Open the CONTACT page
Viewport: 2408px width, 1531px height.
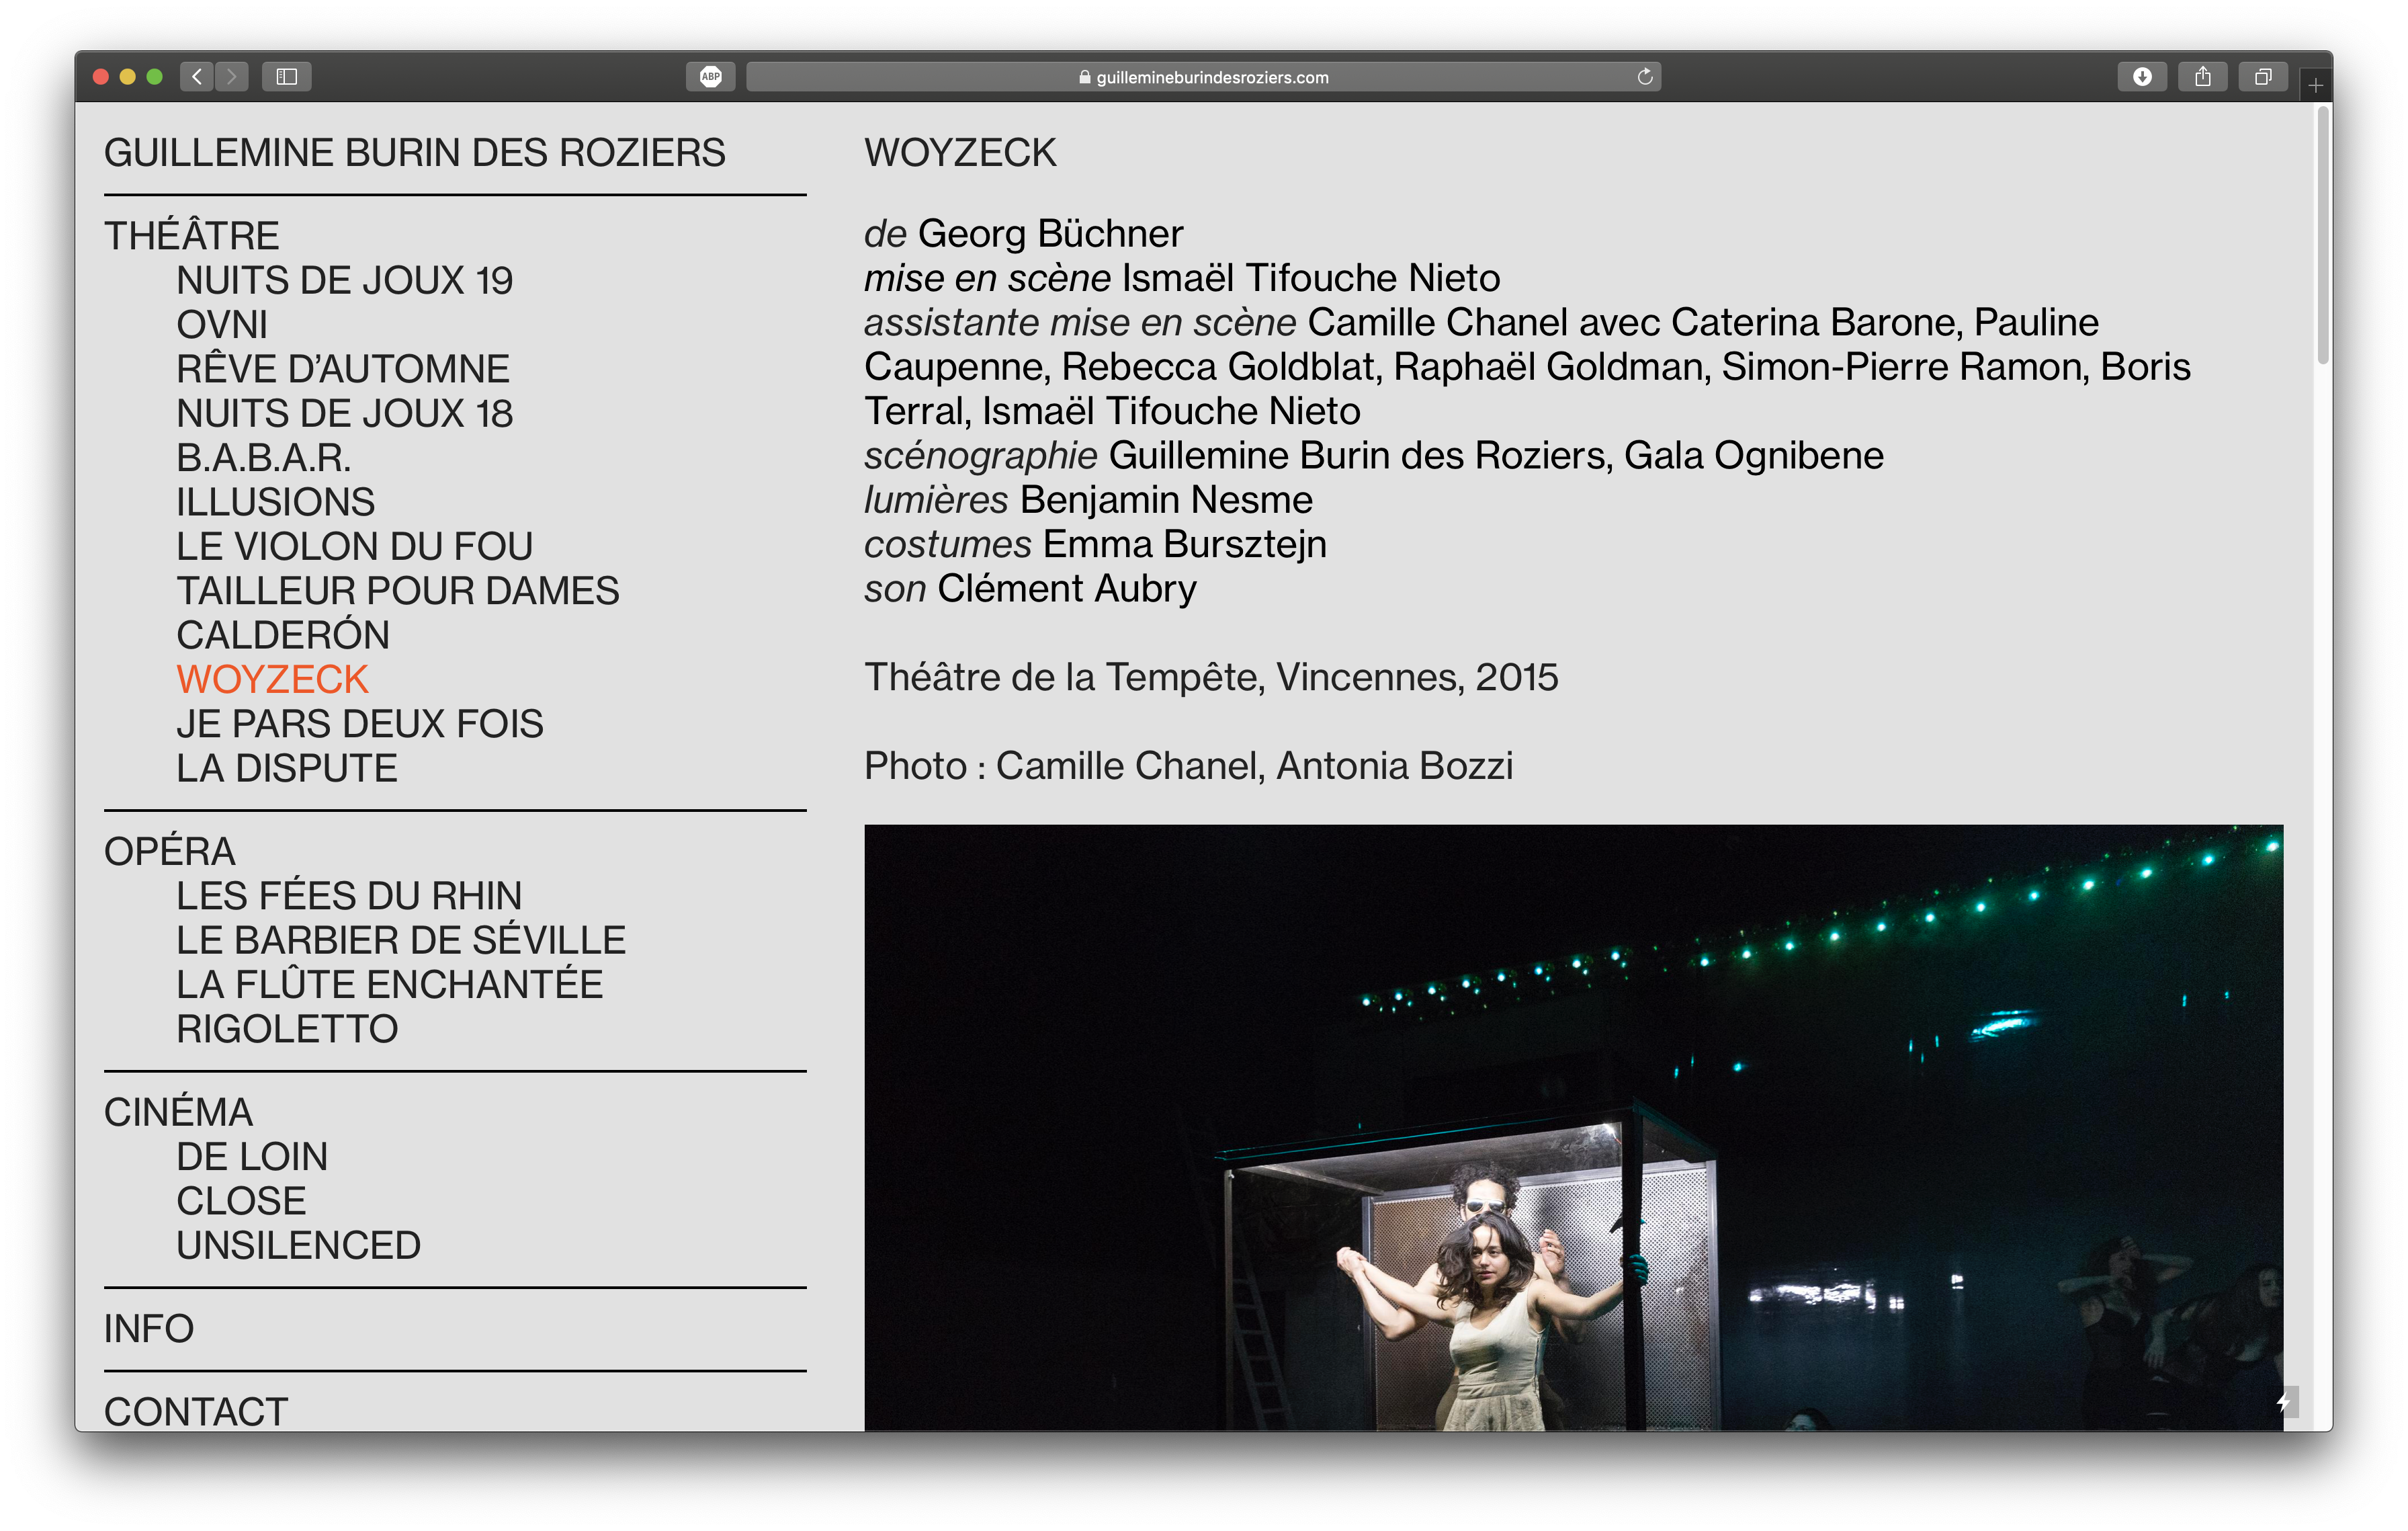tap(196, 1411)
